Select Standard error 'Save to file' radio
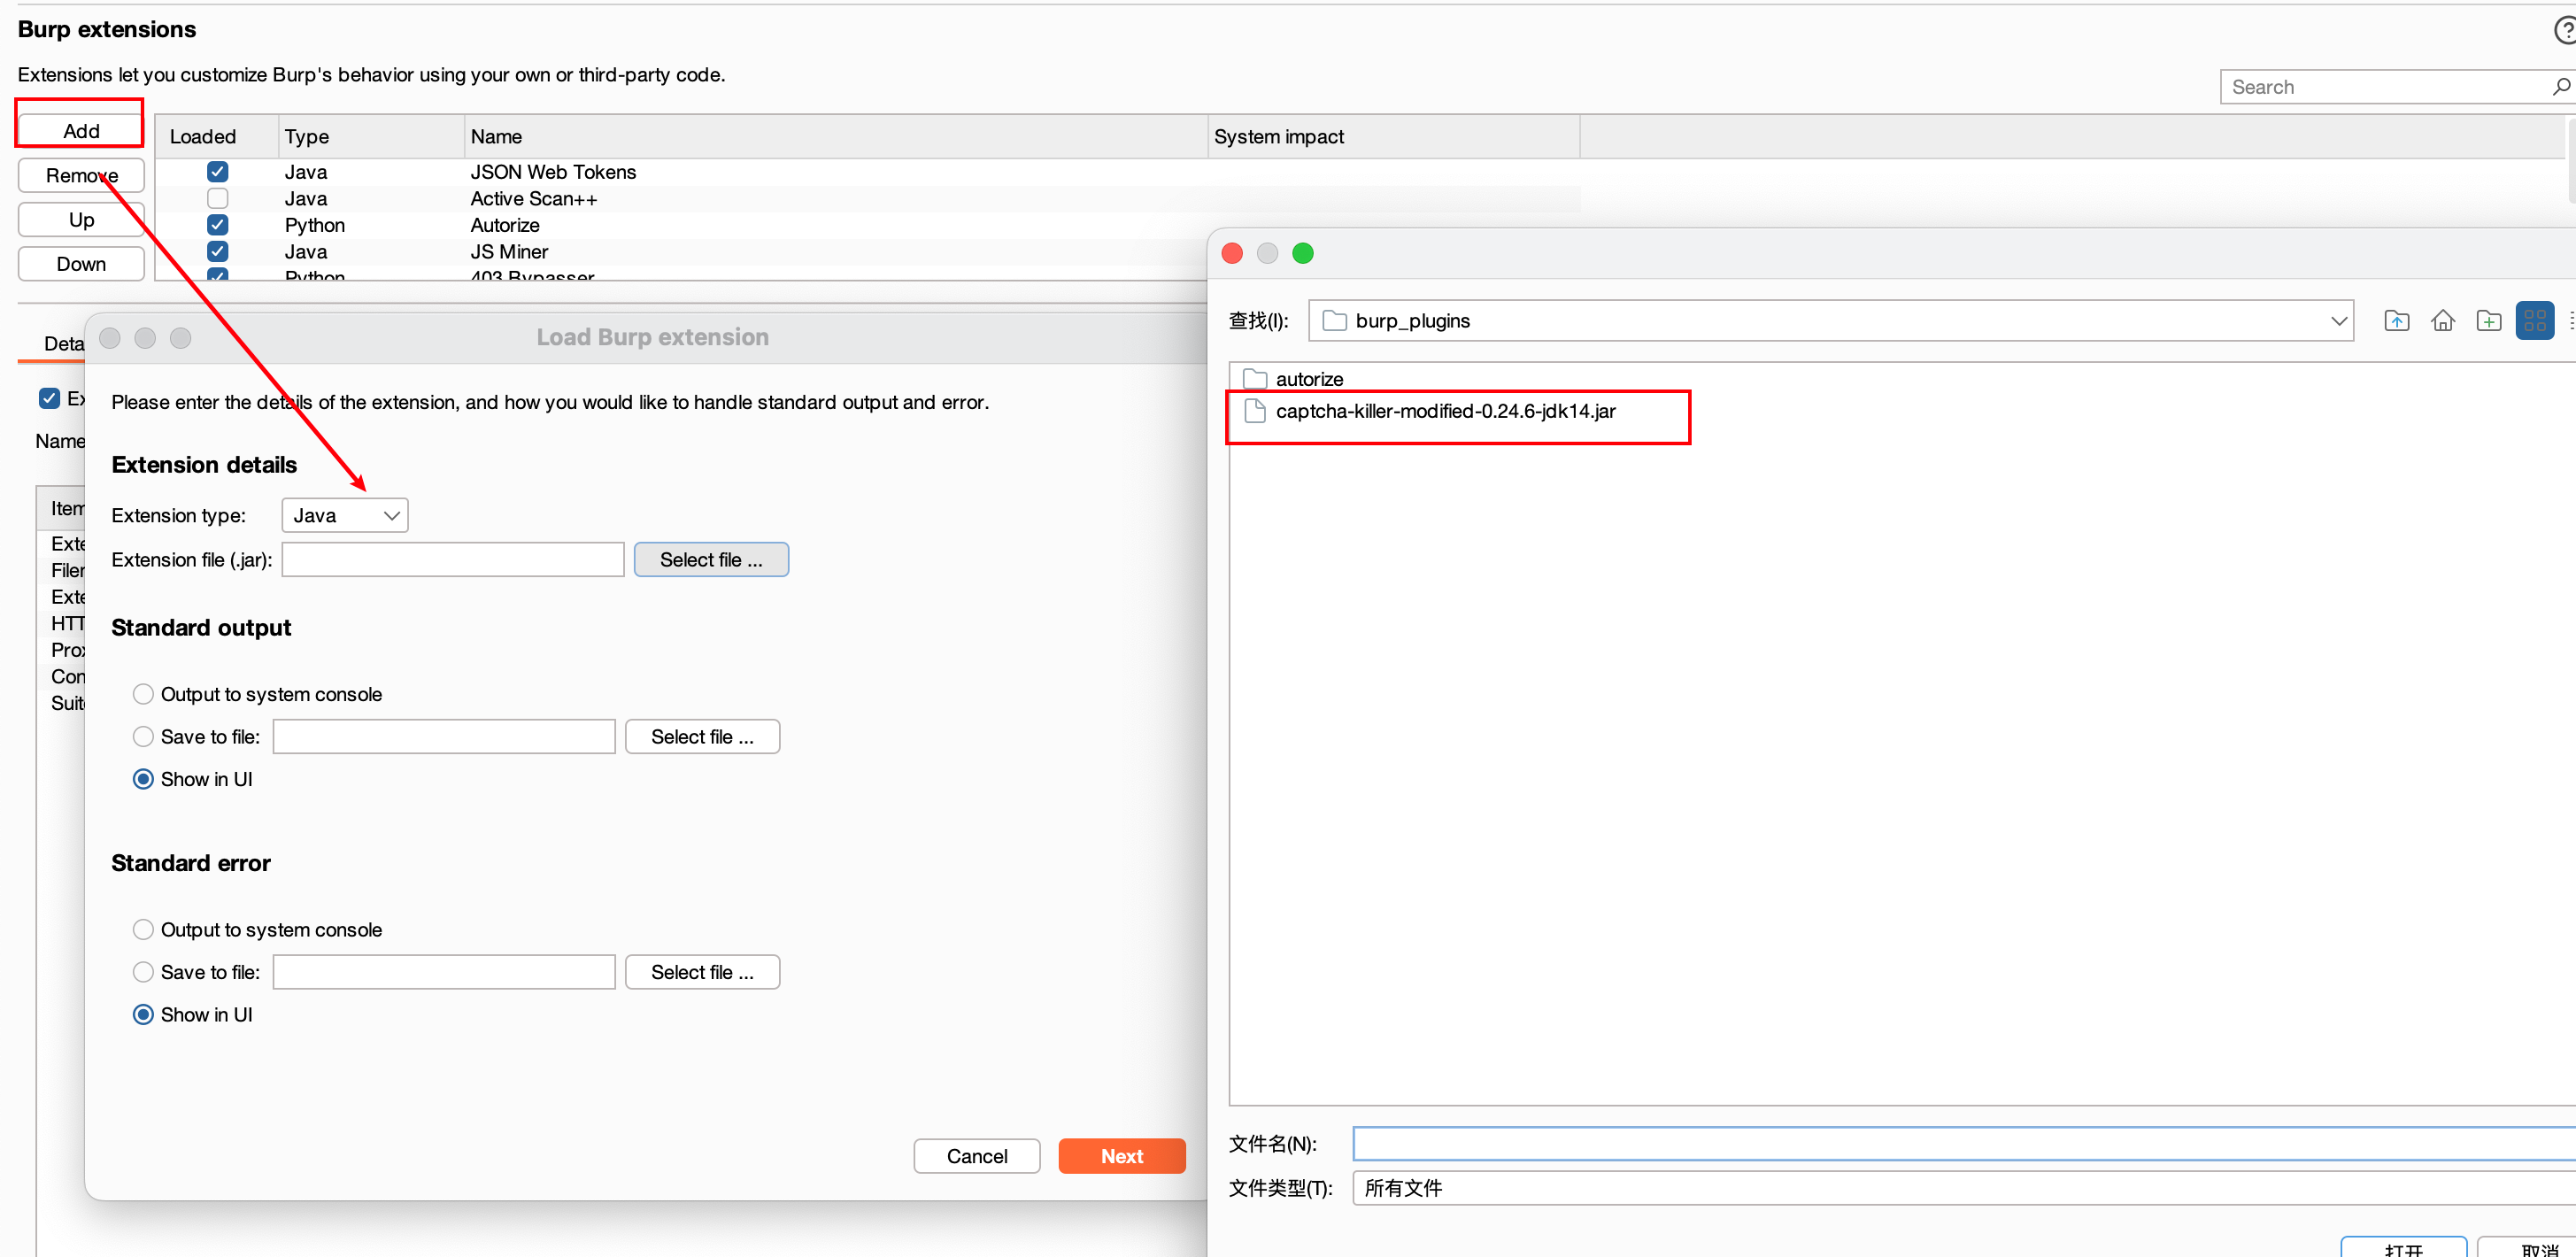The height and width of the screenshot is (1257, 2576). pyautogui.click(x=143, y=972)
